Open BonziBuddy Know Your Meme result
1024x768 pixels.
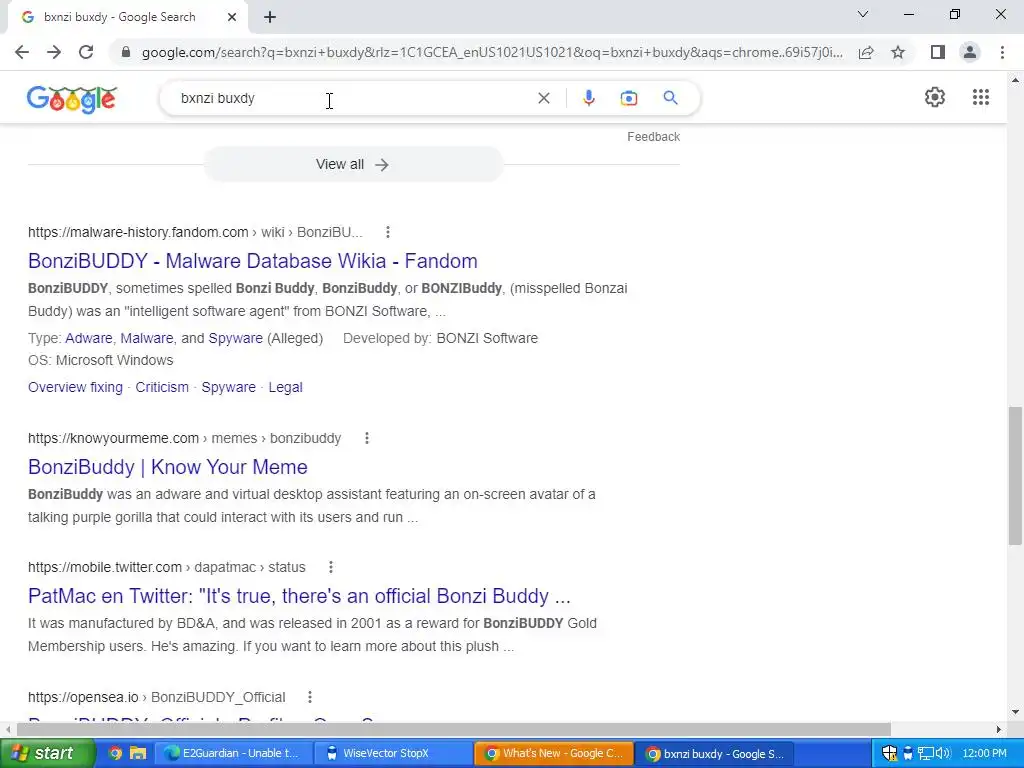click(168, 467)
